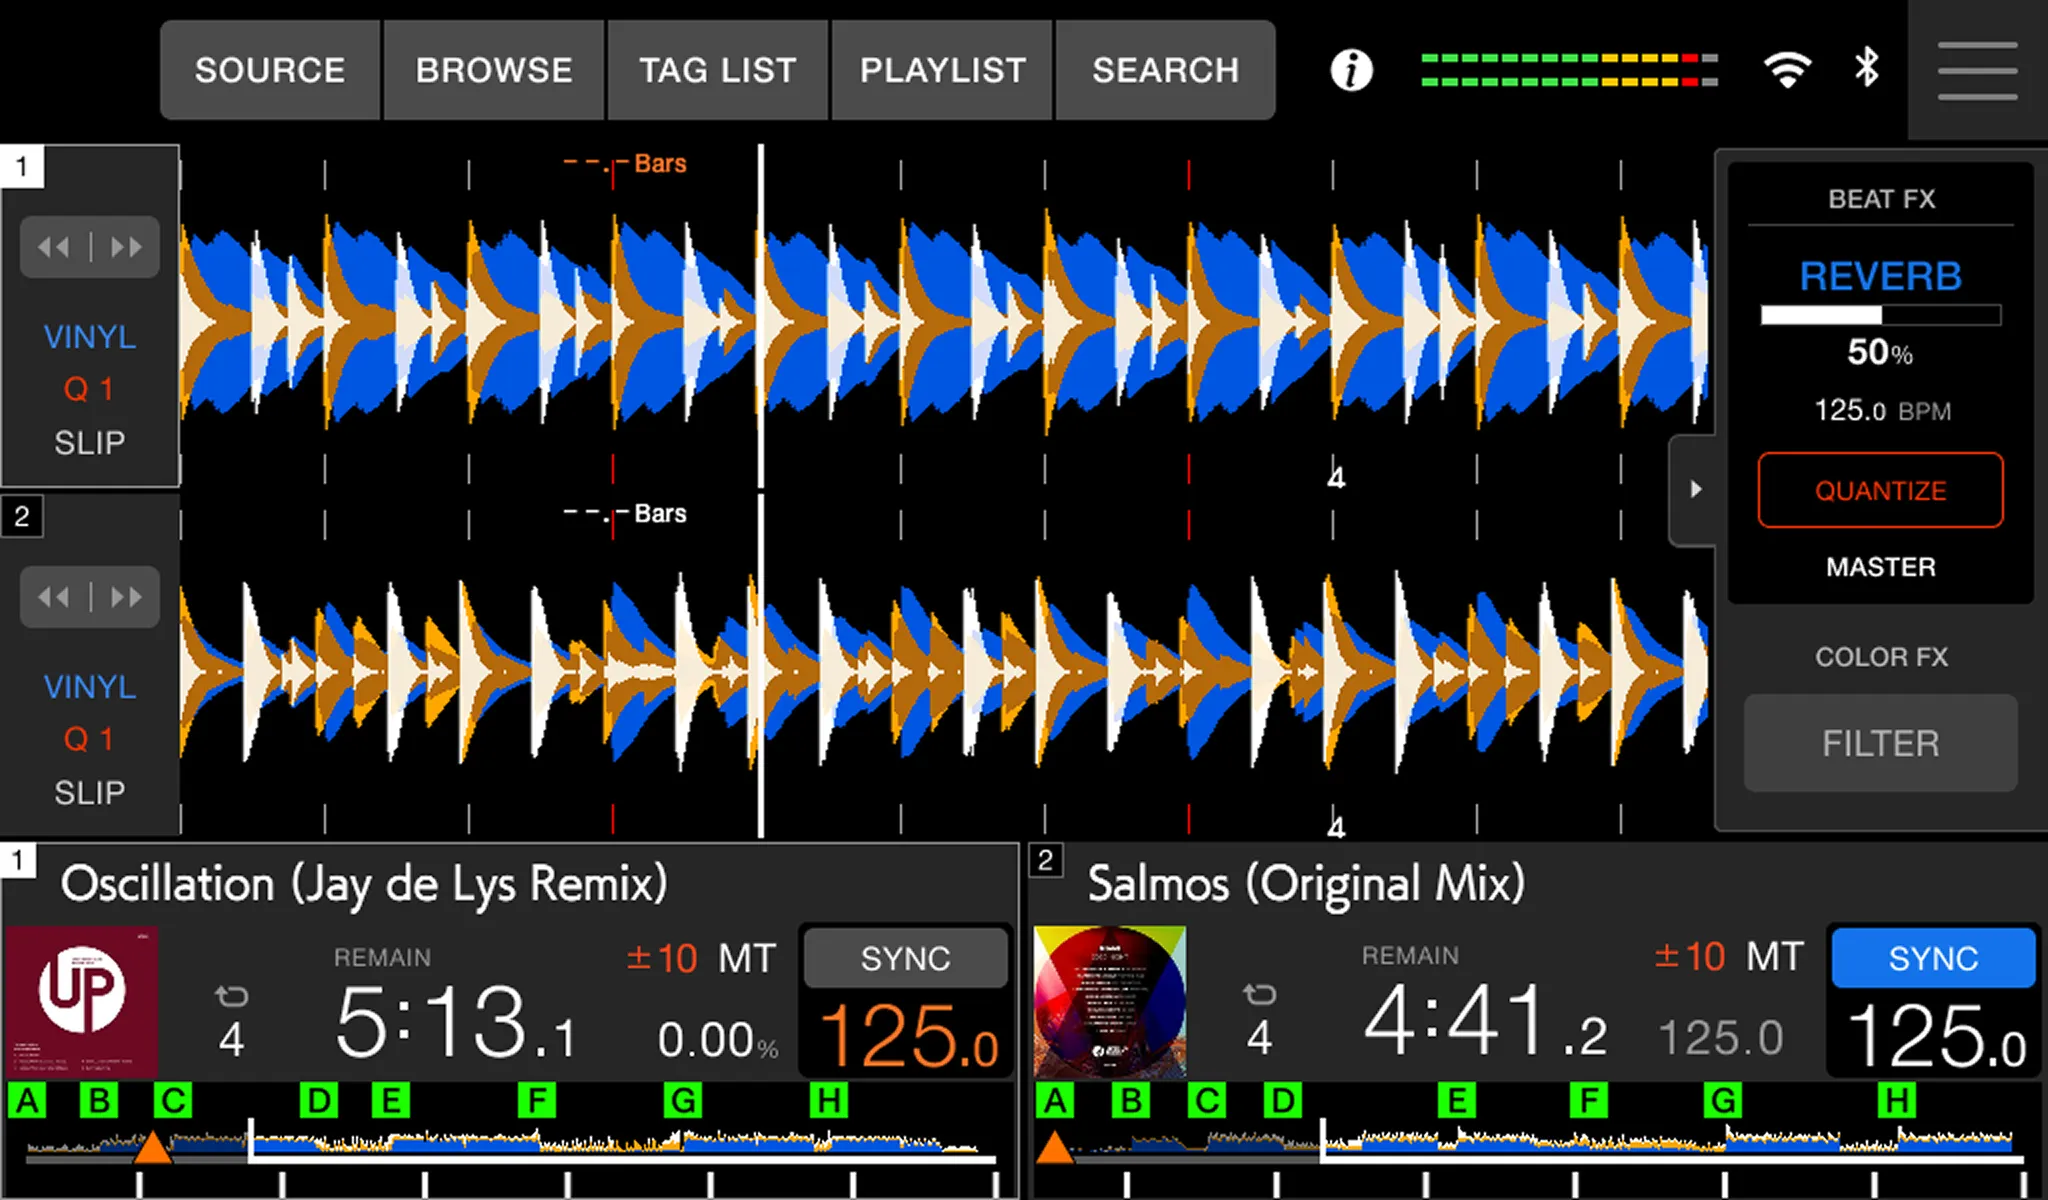Toggle deck 1 MT master tempo

pos(747,958)
